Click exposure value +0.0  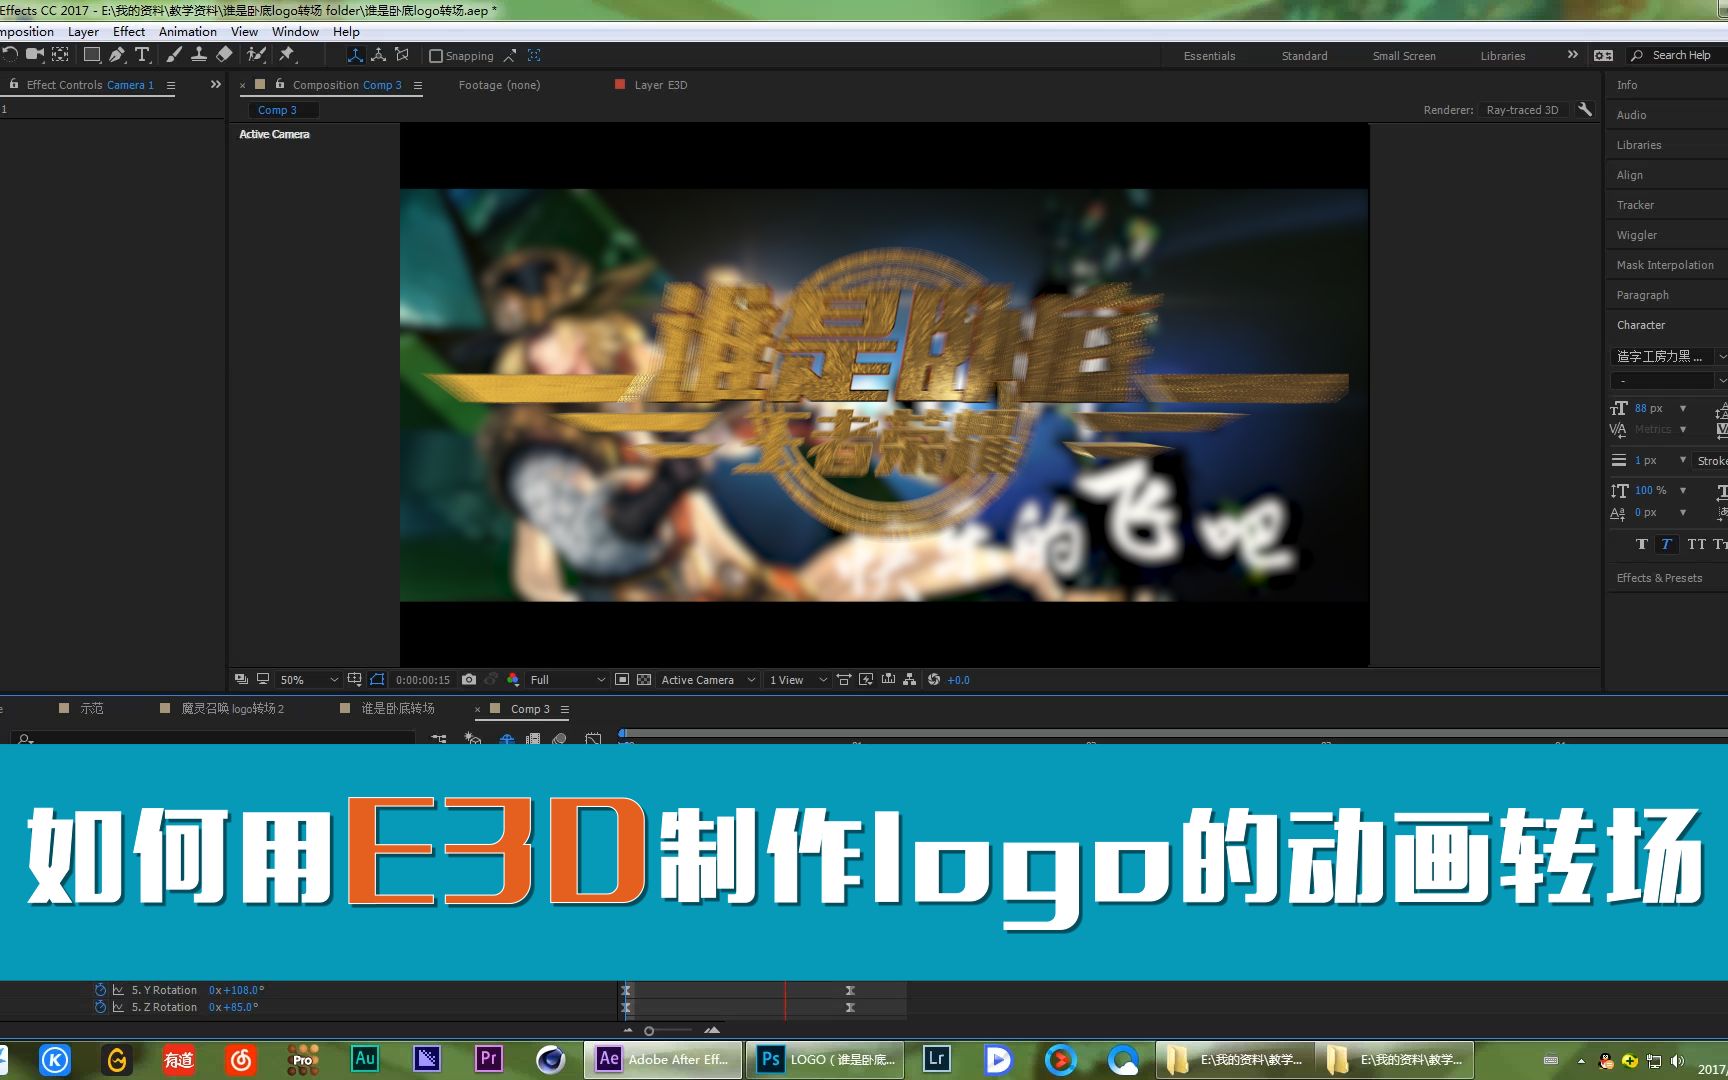coord(958,680)
